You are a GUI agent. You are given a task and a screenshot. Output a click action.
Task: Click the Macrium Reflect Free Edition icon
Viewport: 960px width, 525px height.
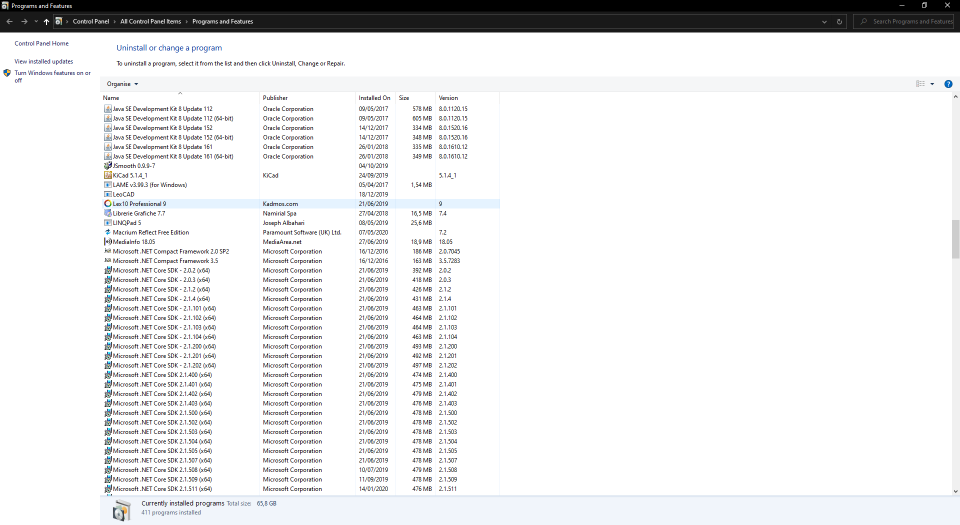tap(108, 232)
